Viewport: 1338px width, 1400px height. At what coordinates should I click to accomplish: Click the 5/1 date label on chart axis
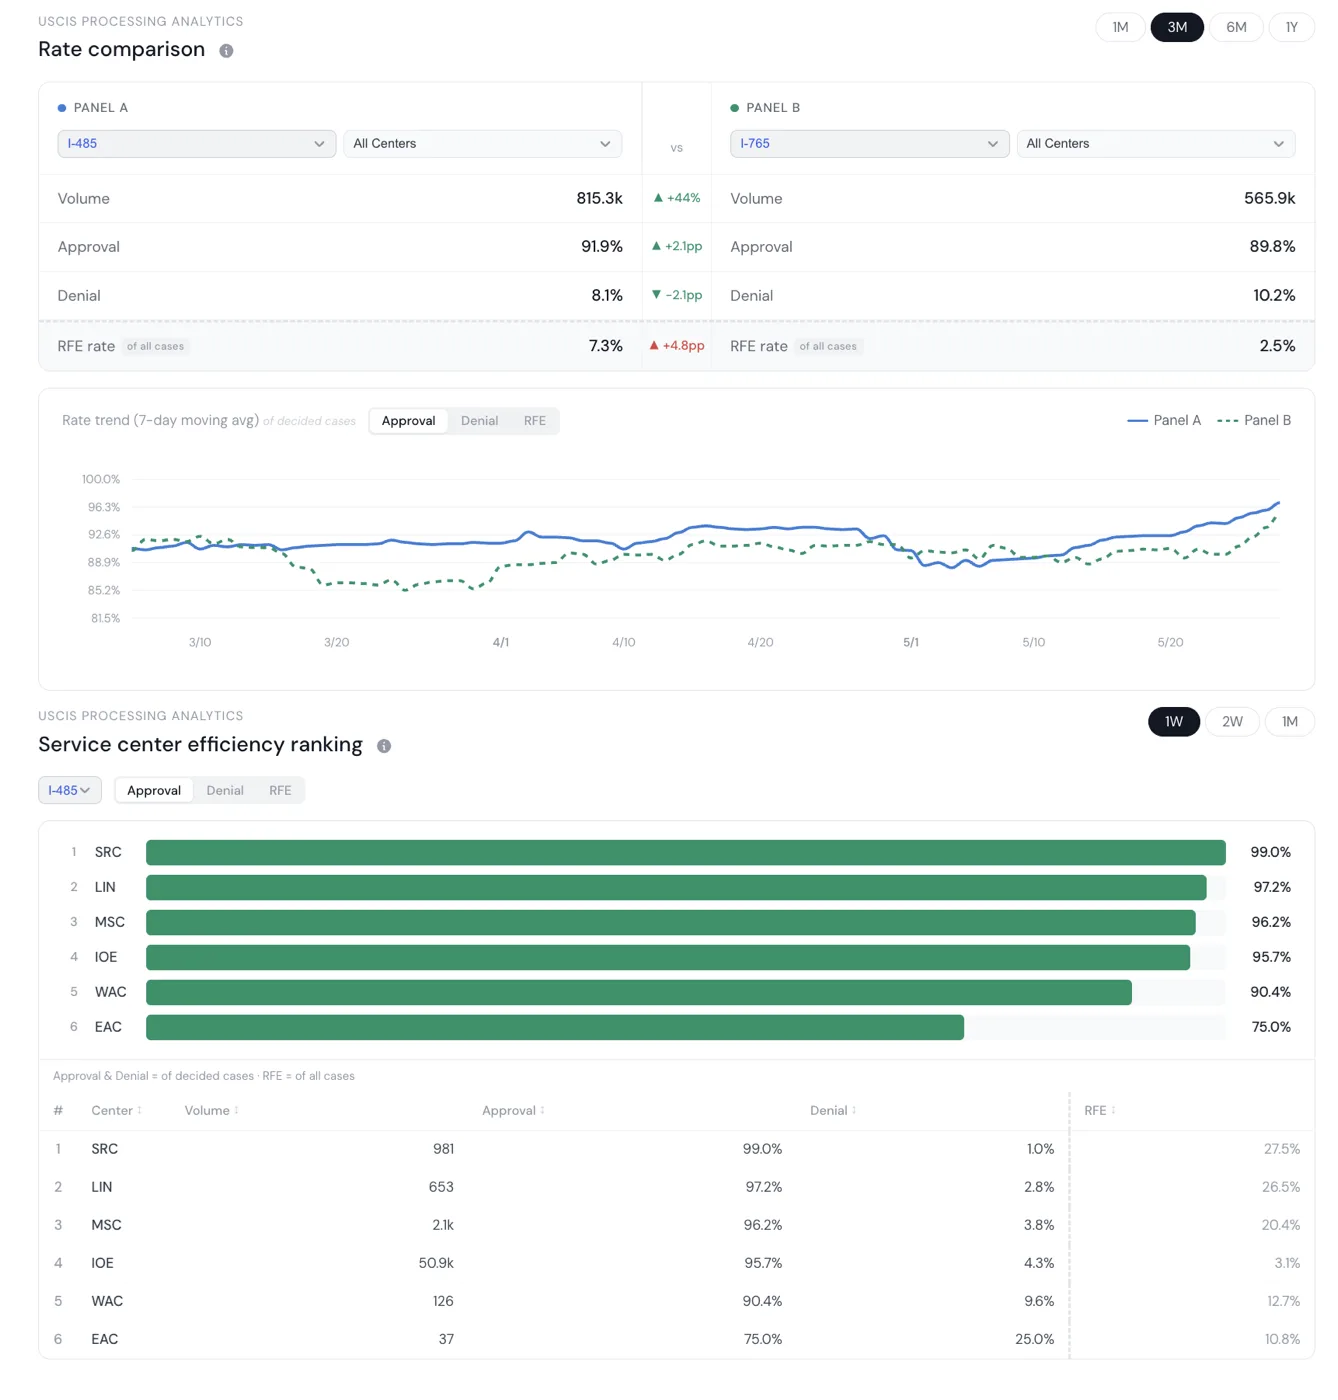point(911,642)
